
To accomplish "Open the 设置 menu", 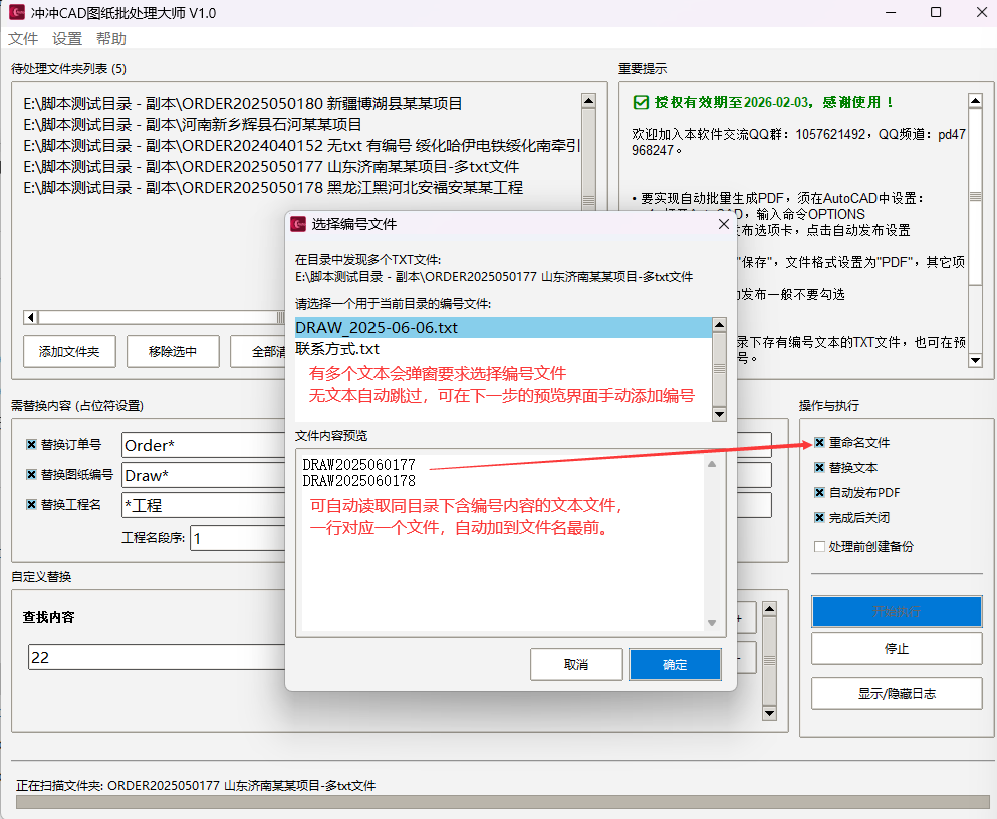I will pyautogui.click(x=66, y=38).
